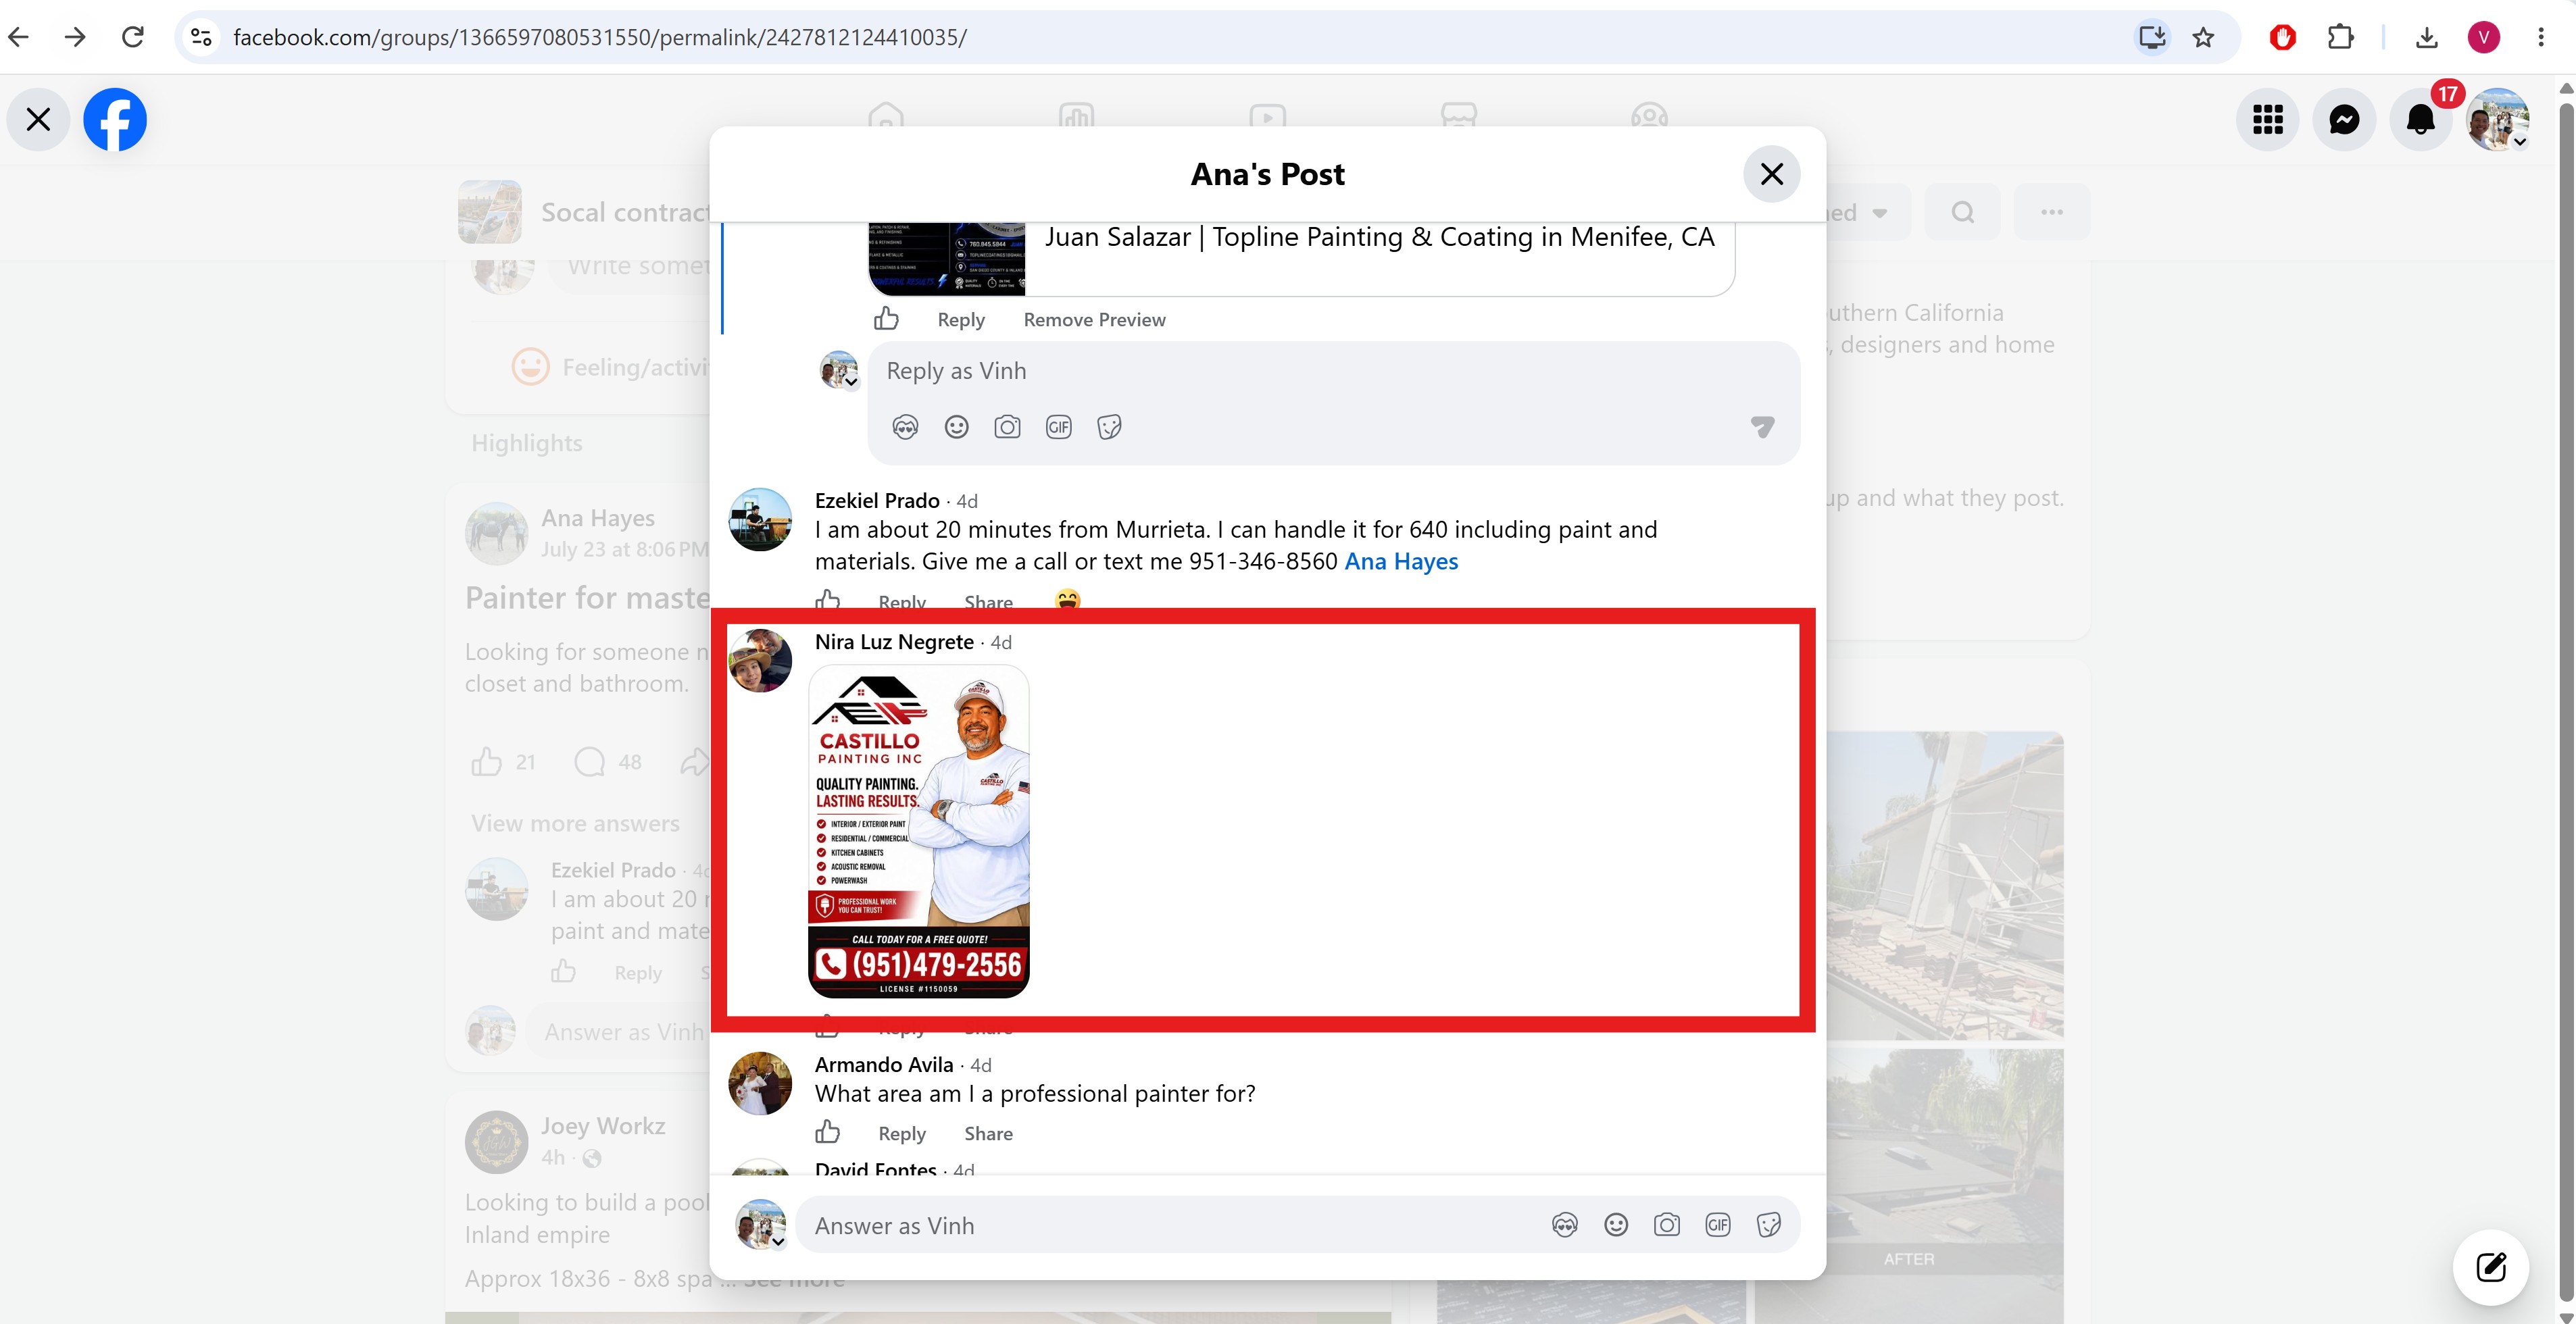Add a GIF in Answer as Vinh box

(x=1718, y=1226)
